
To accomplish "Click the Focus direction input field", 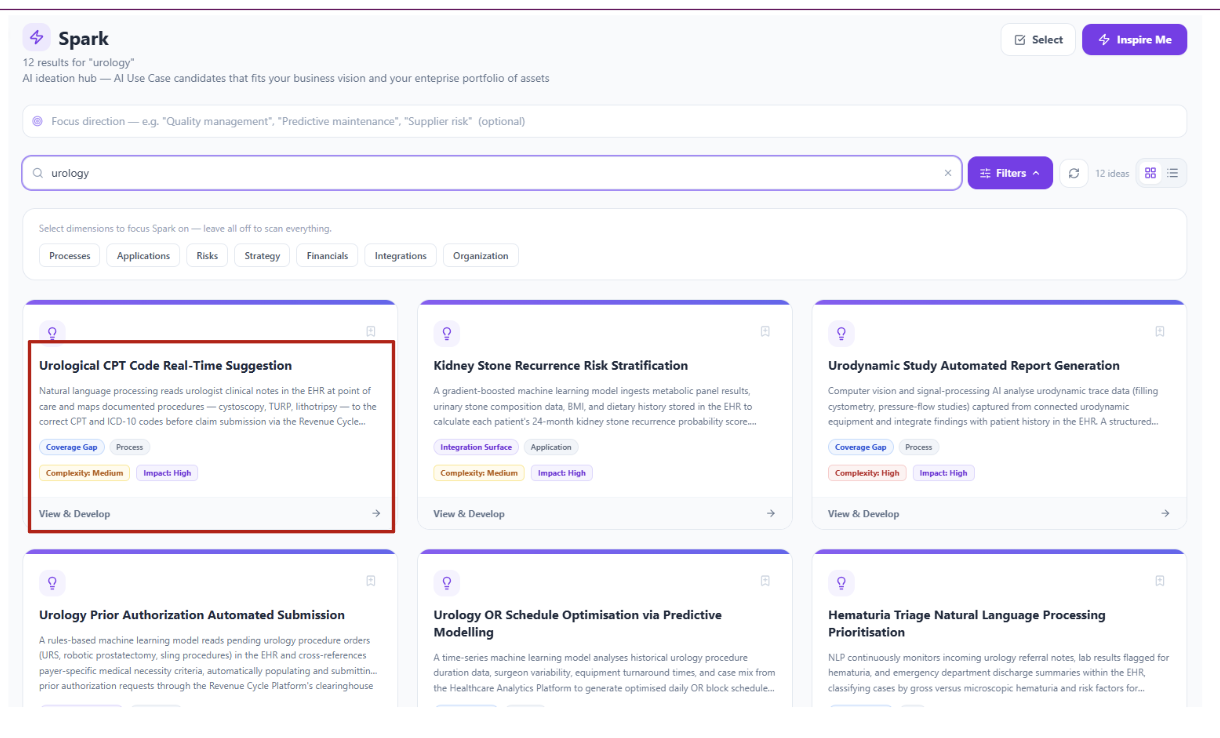I will [x=604, y=121].
